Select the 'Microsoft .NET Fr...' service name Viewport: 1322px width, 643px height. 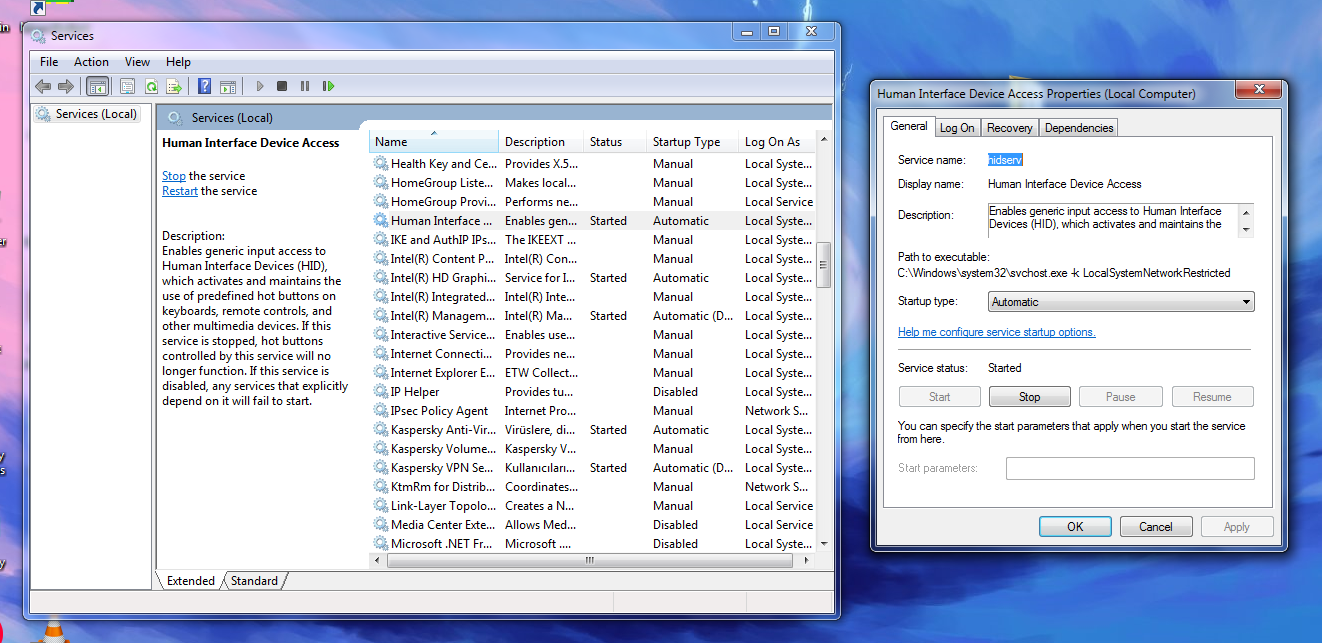[x=443, y=543]
